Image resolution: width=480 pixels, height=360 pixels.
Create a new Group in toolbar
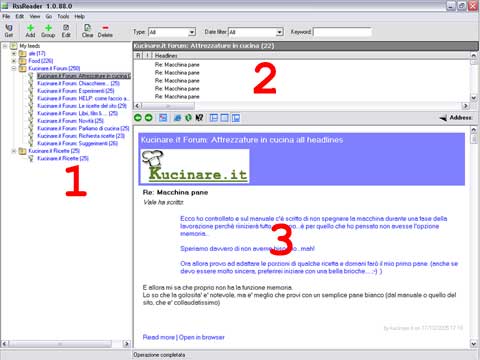(48, 30)
